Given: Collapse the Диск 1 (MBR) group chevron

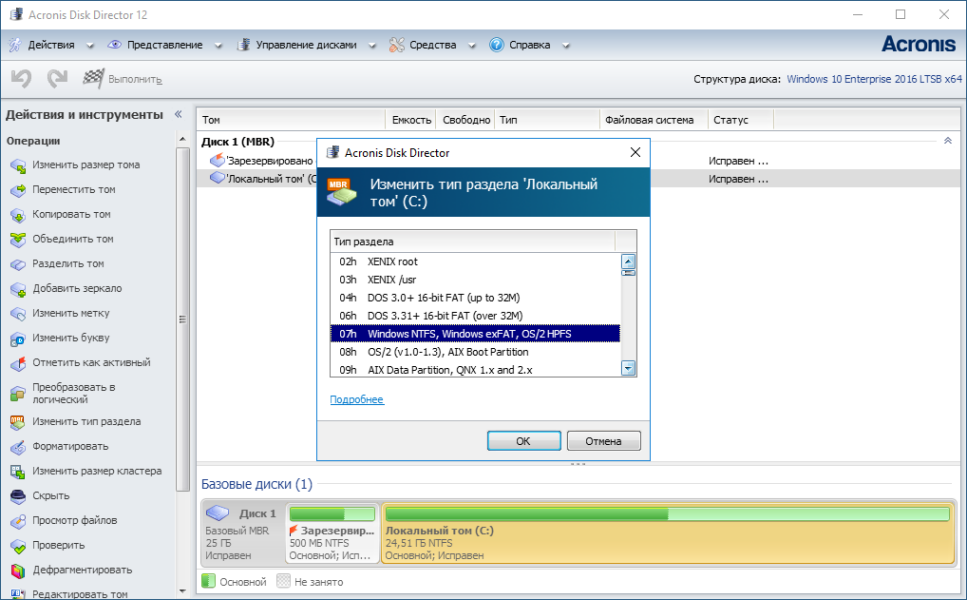Looking at the screenshot, I should (x=948, y=141).
